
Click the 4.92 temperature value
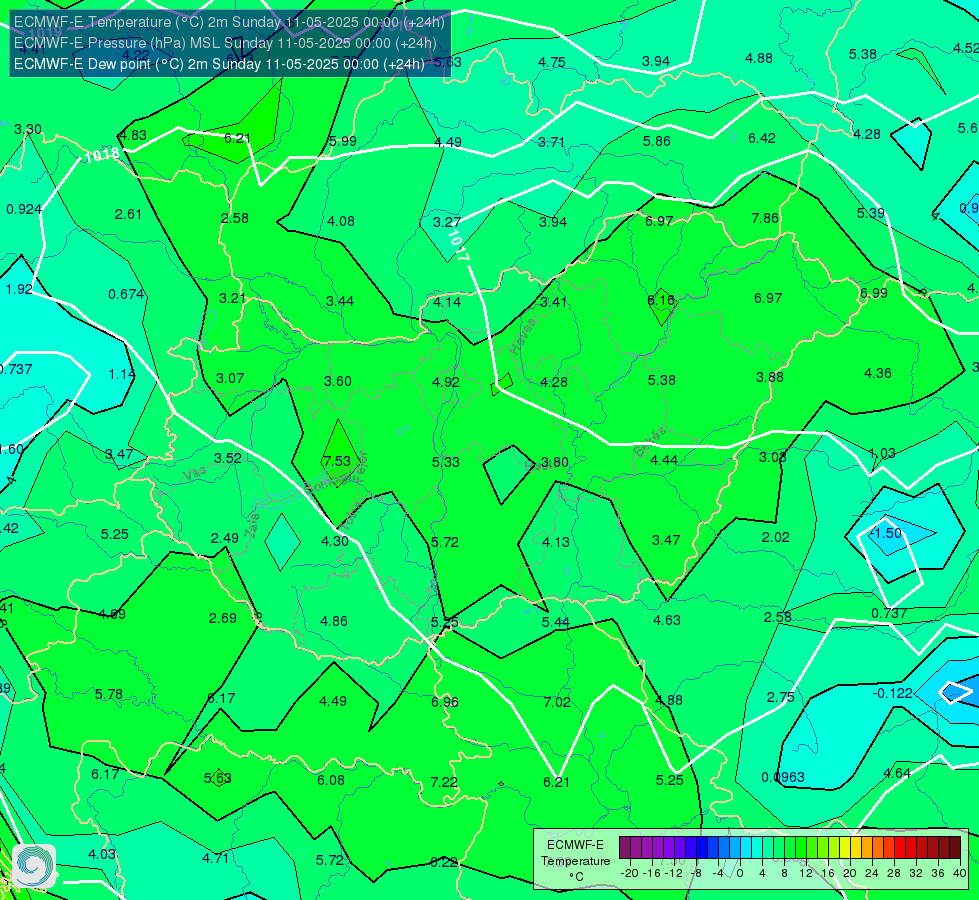tap(446, 382)
